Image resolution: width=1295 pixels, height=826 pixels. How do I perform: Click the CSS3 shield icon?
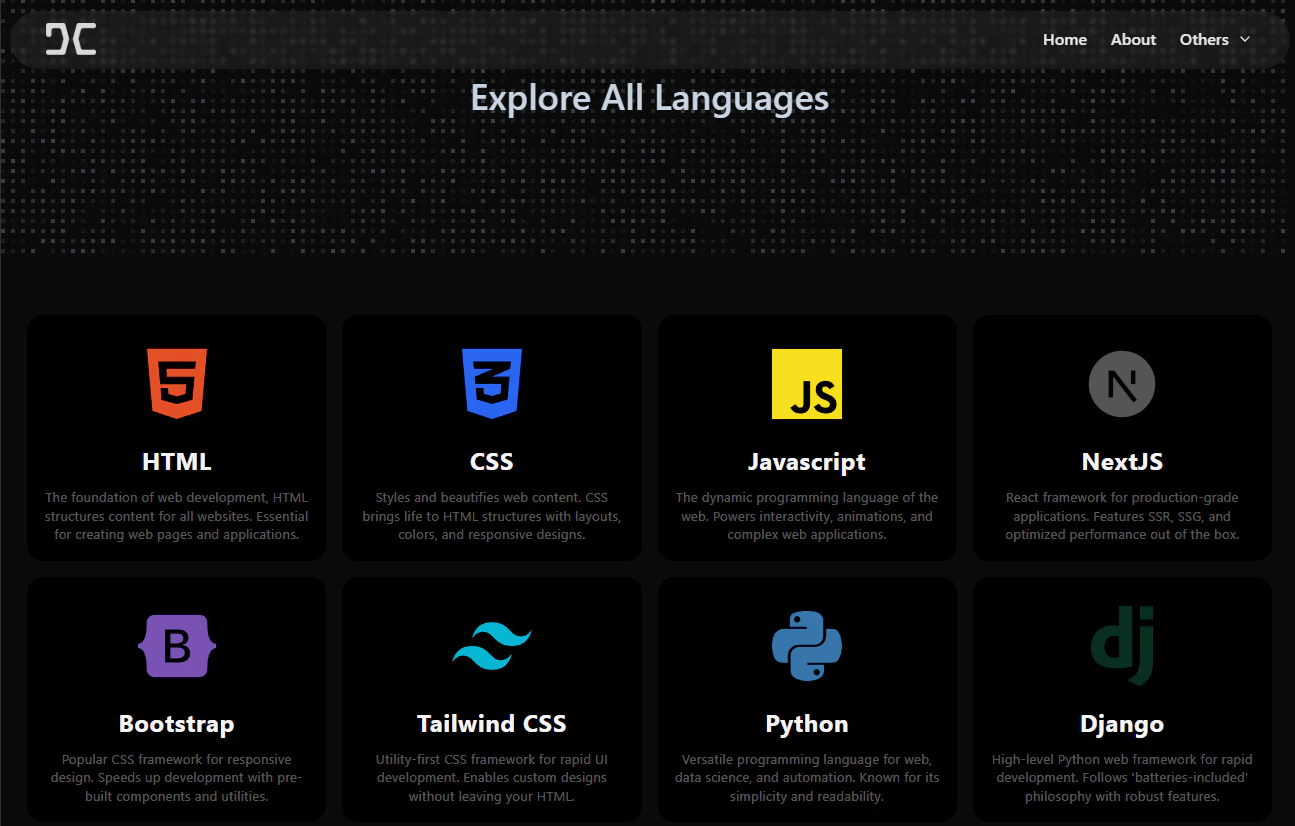pos(492,384)
